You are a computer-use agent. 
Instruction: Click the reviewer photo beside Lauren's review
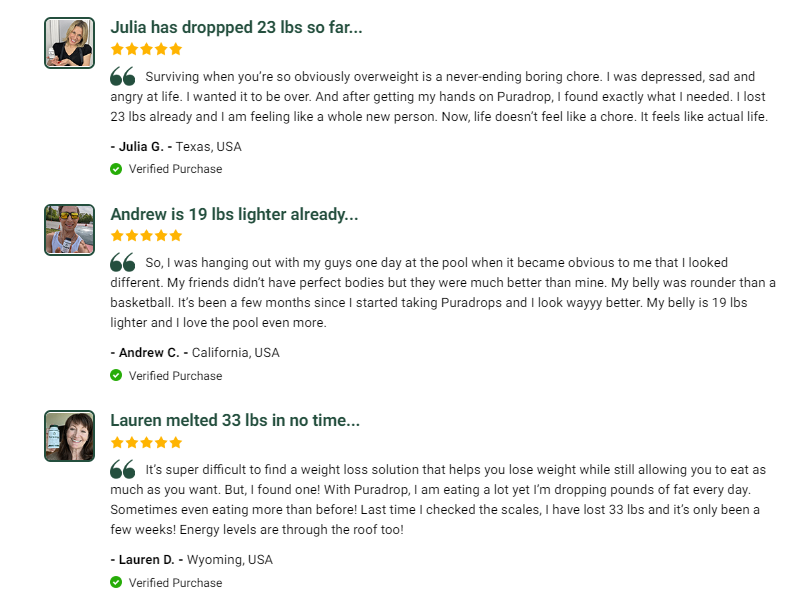point(69,436)
